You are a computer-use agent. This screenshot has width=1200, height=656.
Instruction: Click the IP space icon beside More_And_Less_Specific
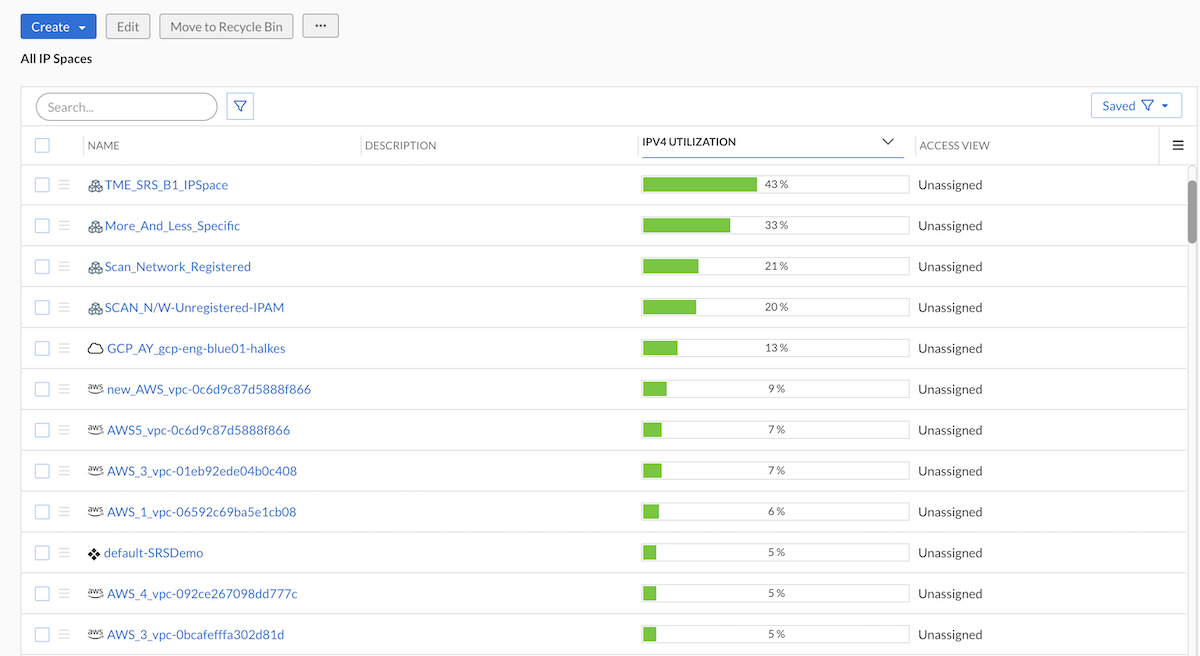point(95,226)
